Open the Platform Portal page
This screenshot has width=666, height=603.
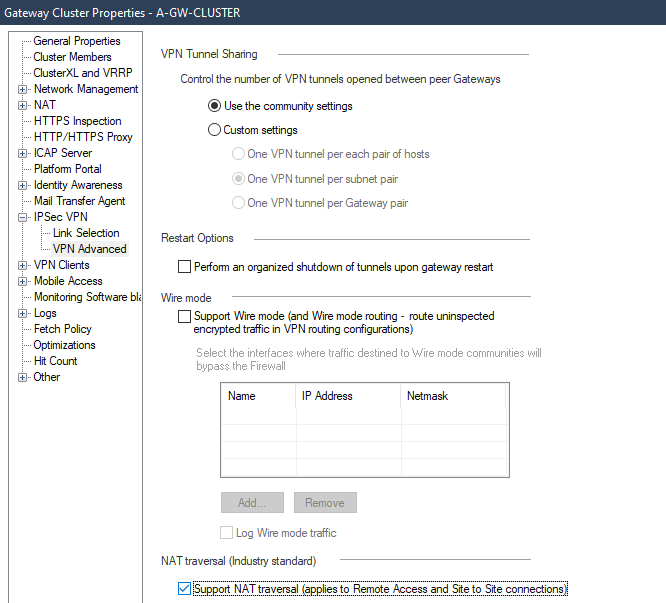(67, 169)
